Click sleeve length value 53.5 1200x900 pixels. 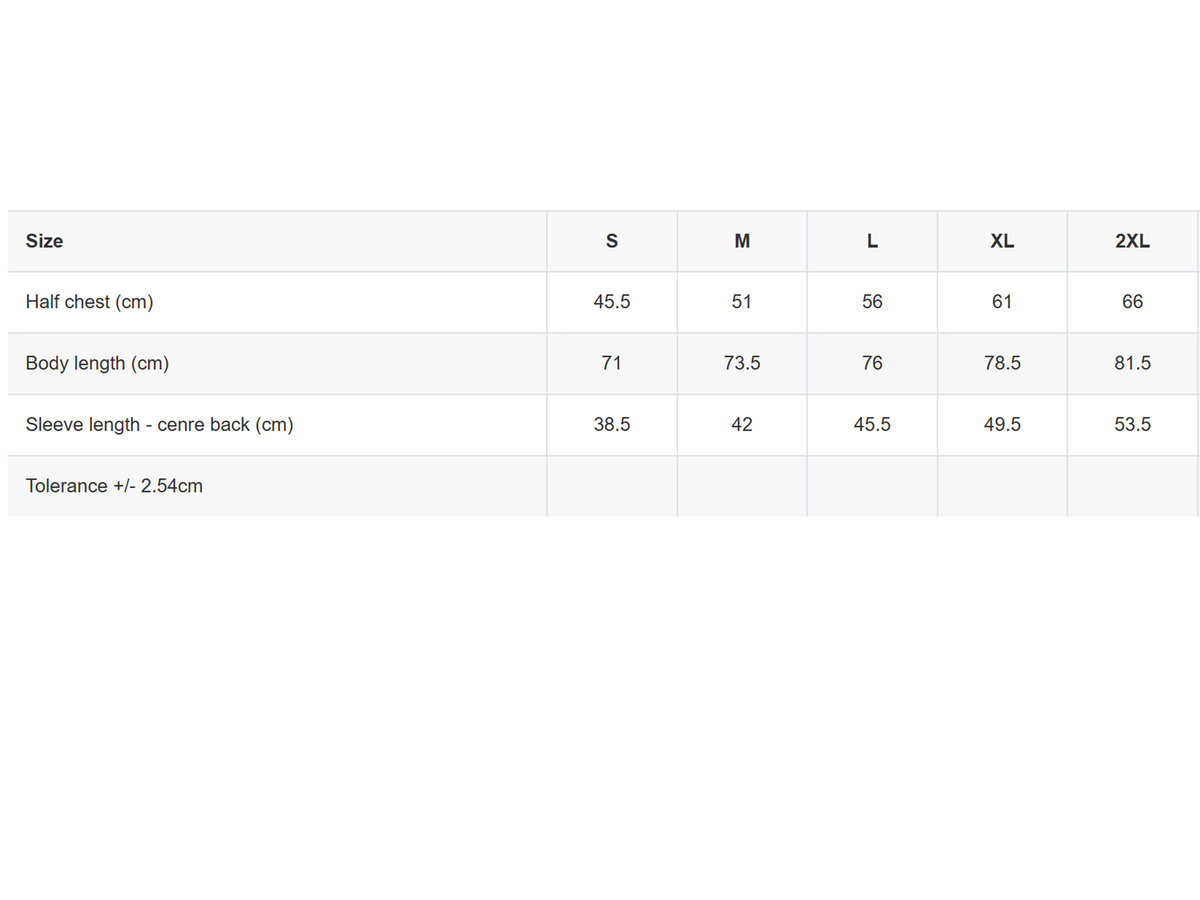pyautogui.click(x=1132, y=424)
